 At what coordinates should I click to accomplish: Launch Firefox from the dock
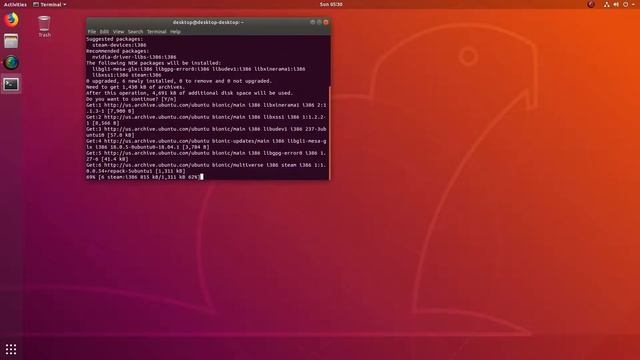11,20
